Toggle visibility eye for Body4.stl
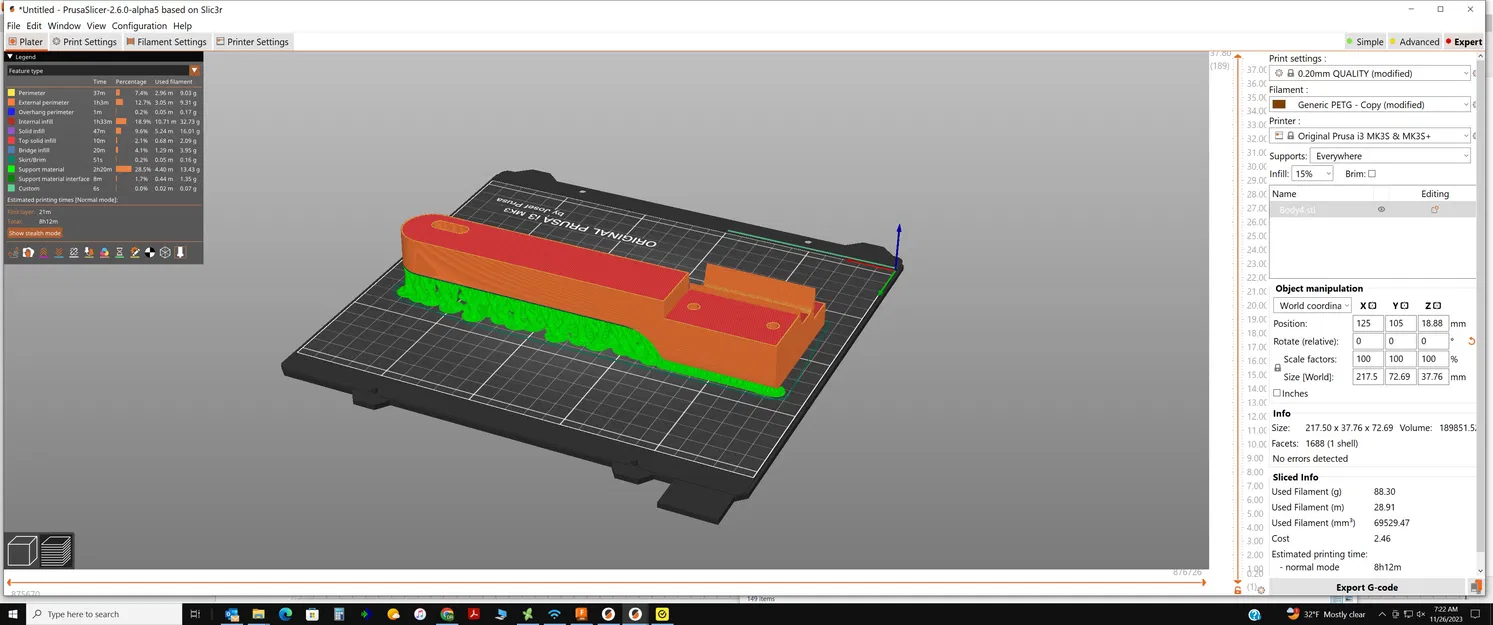The height and width of the screenshot is (625, 1493). tap(1381, 210)
